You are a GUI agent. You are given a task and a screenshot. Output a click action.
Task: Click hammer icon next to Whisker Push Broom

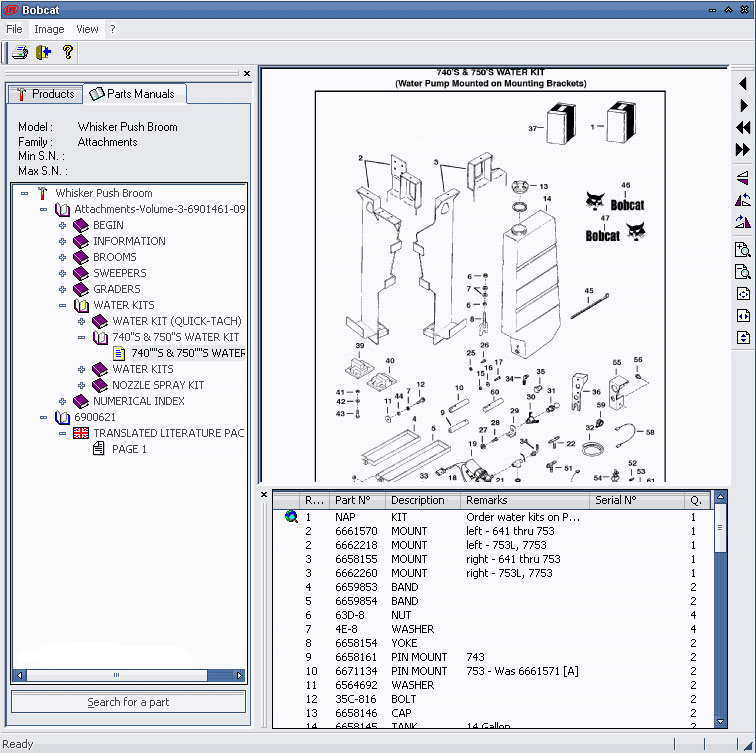pyautogui.click(x=42, y=193)
